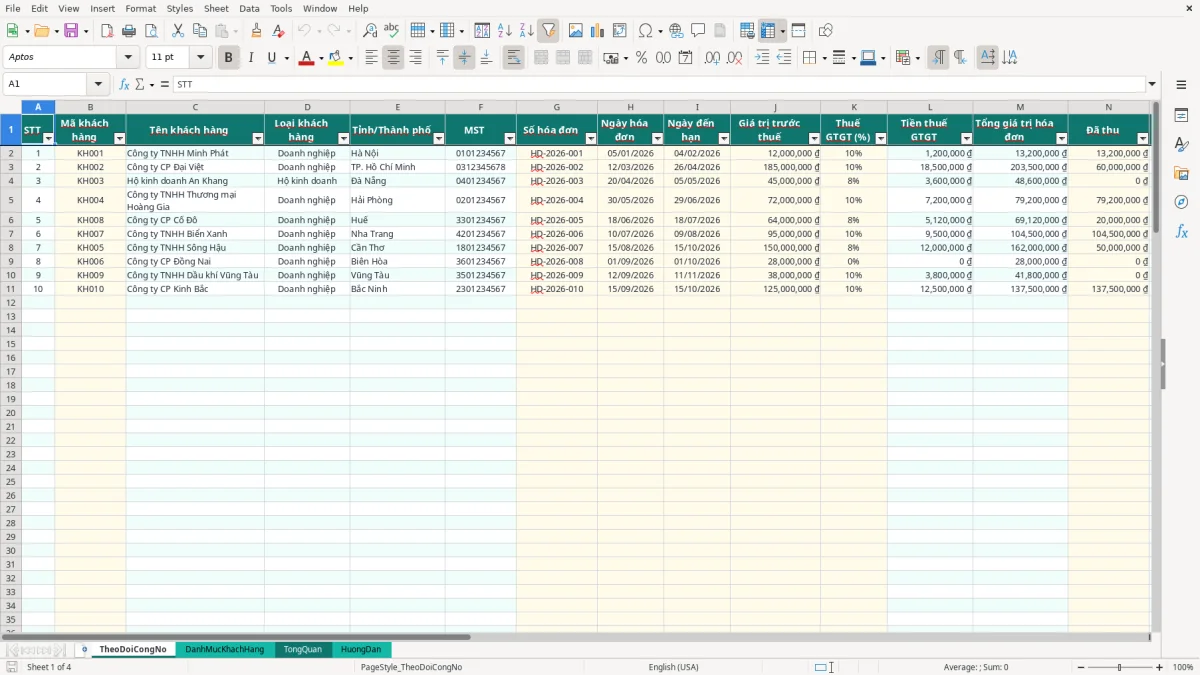Viewport: 1200px width, 675px height.
Task: Click the Function Wizard fx icon
Action: point(124,85)
